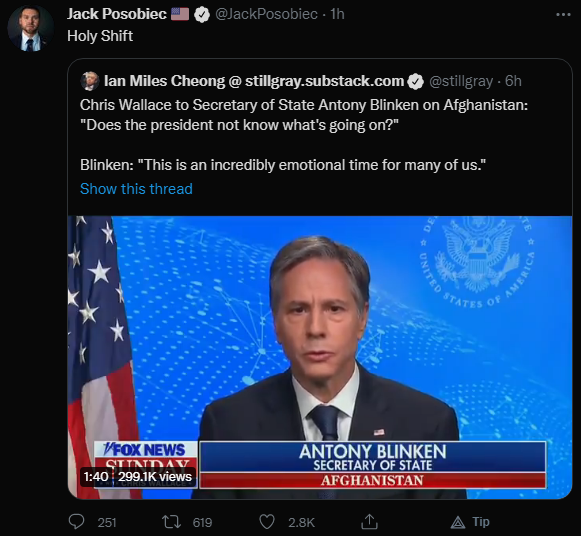The height and width of the screenshot is (536, 581).
Task: Open the three-dot more options menu
Action: pos(563,15)
